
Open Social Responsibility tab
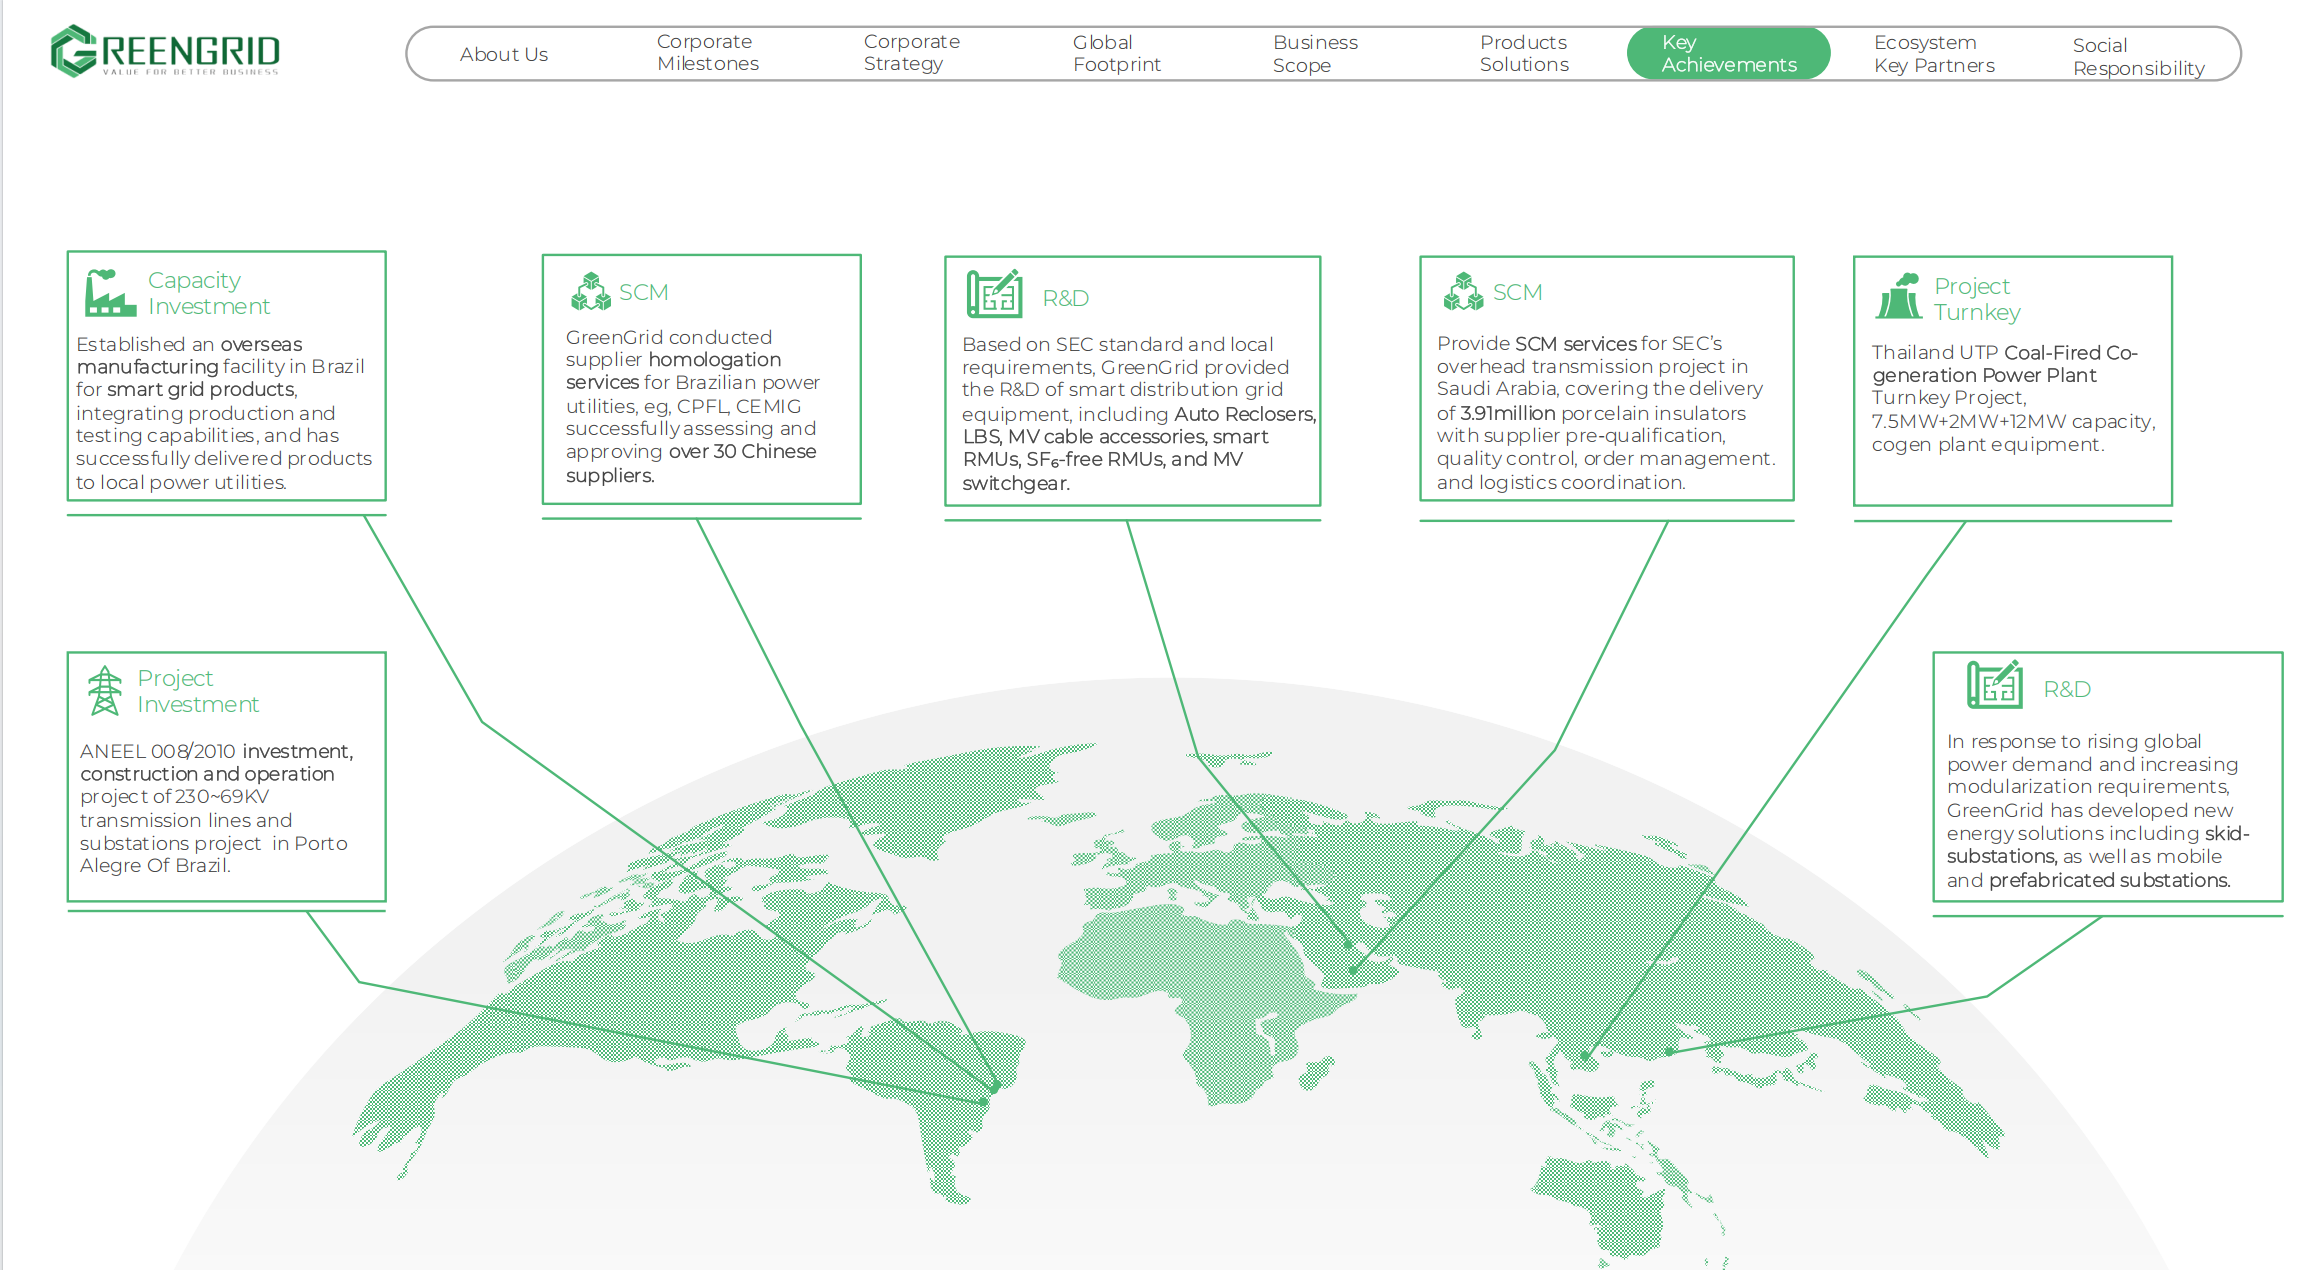click(x=2138, y=57)
